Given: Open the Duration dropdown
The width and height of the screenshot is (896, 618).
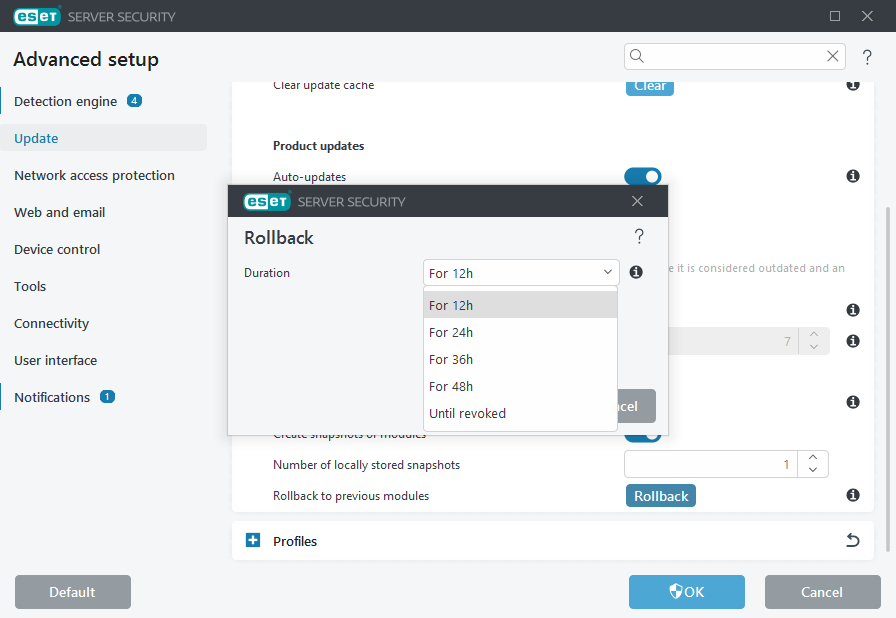Looking at the screenshot, I should click(x=521, y=272).
